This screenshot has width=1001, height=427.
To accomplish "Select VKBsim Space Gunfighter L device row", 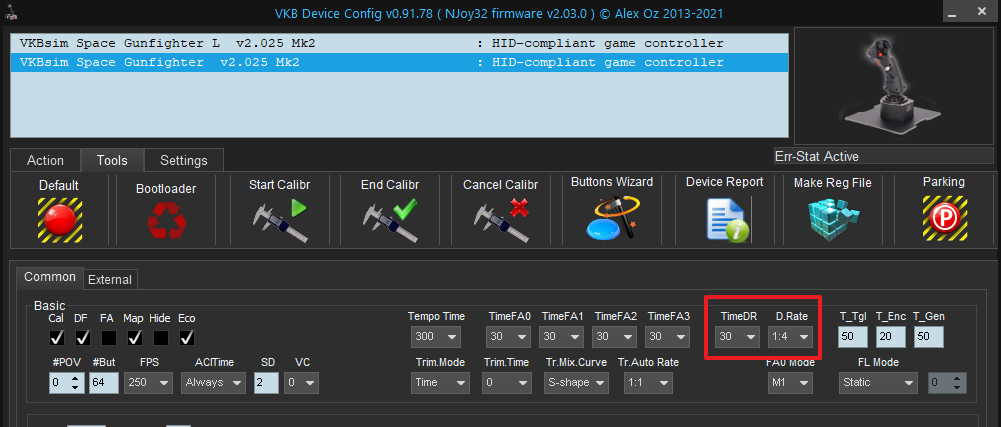I will pyautogui.click(x=400, y=43).
